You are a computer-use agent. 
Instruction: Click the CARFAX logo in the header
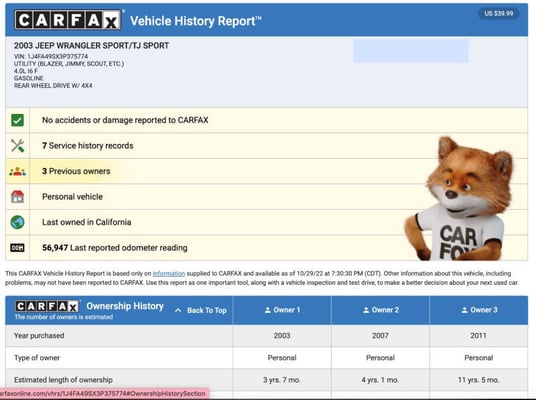coord(68,20)
